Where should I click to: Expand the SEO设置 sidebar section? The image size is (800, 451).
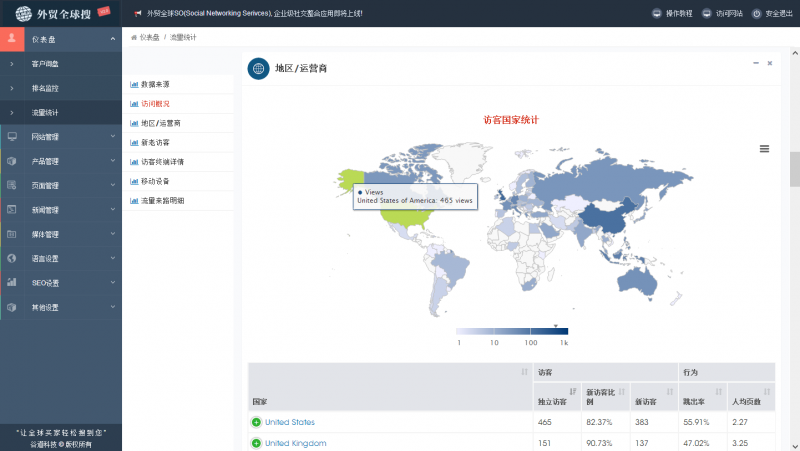click(x=60, y=283)
